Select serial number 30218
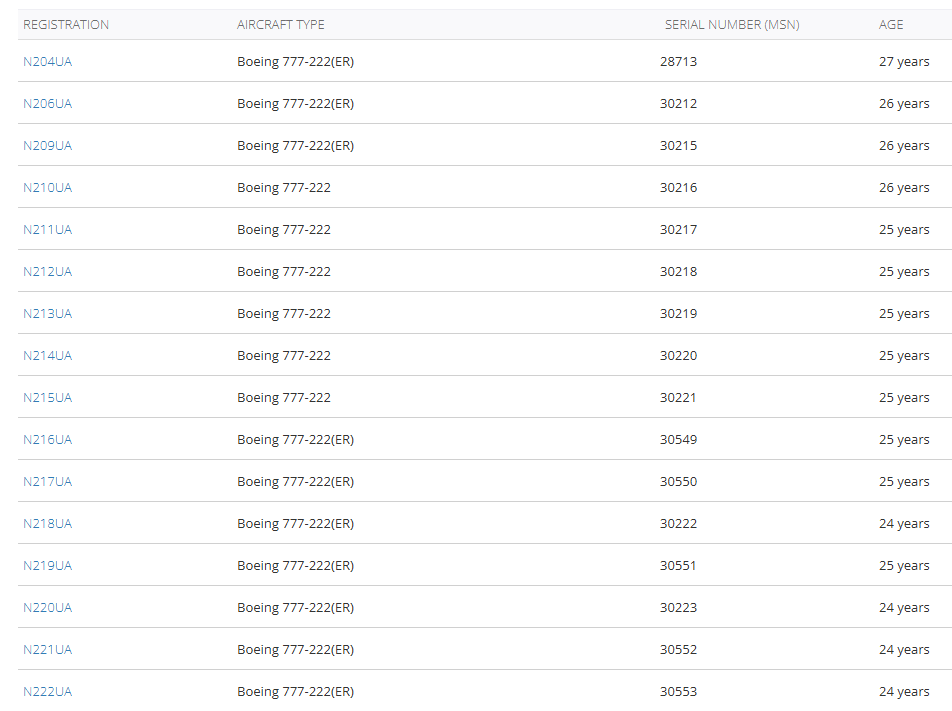952x711 pixels. click(x=678, y=271)
